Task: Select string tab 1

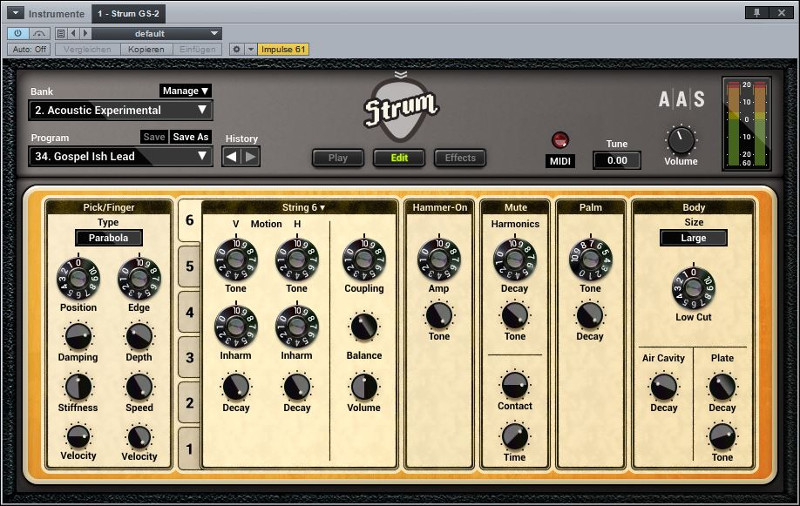Action: click(190, 448)
